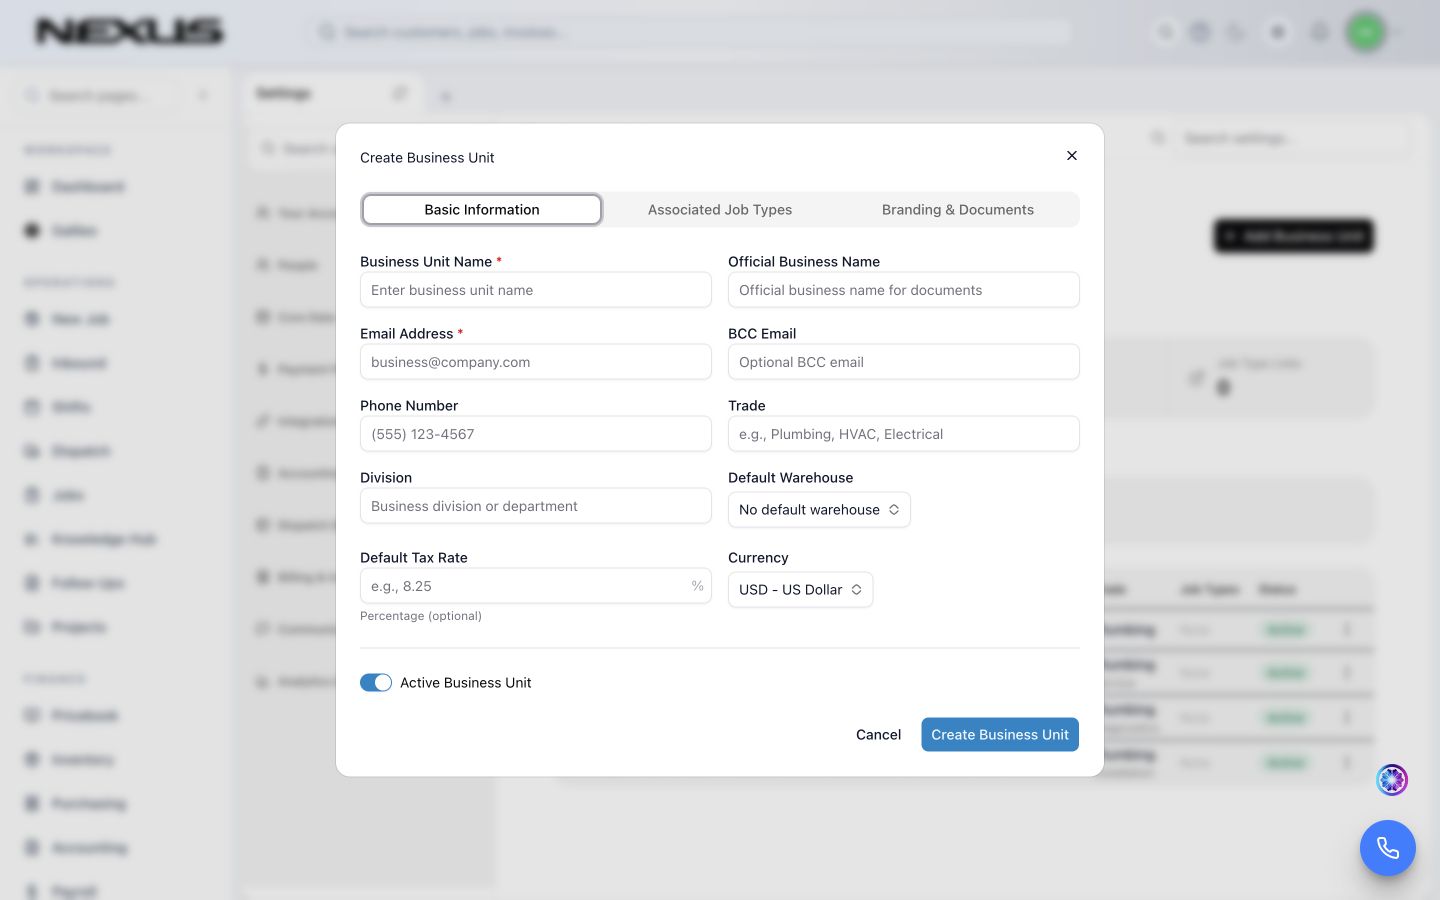Click the green user avatar
This screenshot has width=1440, height=900.
pyautogui.click(x=1366, y=32)
